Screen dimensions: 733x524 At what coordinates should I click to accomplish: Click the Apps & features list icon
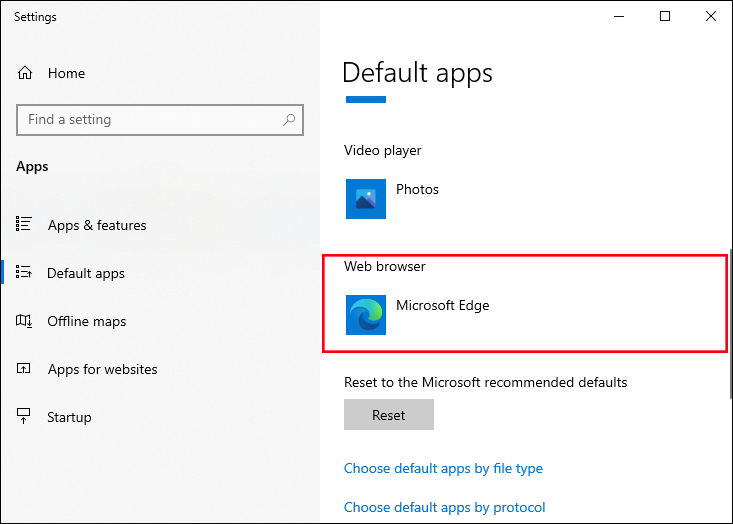[26, 225]
